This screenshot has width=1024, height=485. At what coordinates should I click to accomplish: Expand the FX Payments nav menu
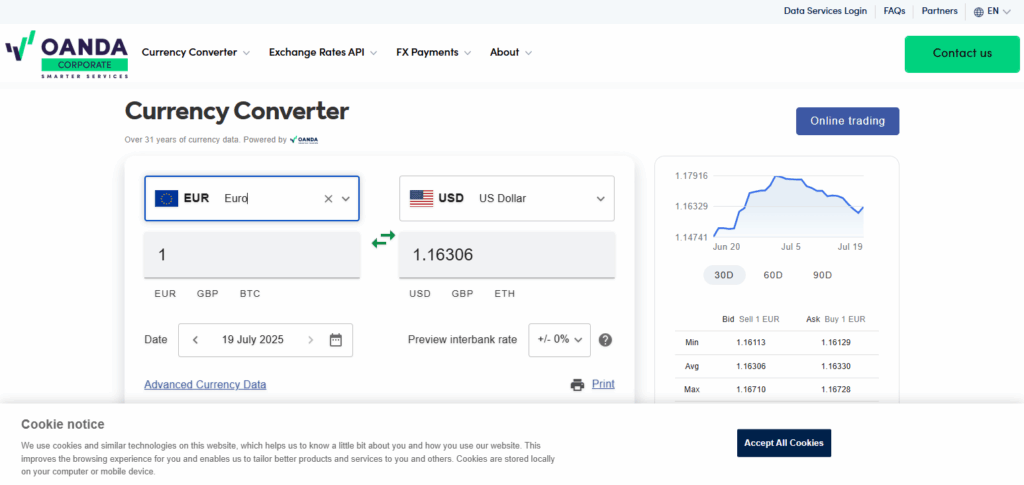pos(434,52)
